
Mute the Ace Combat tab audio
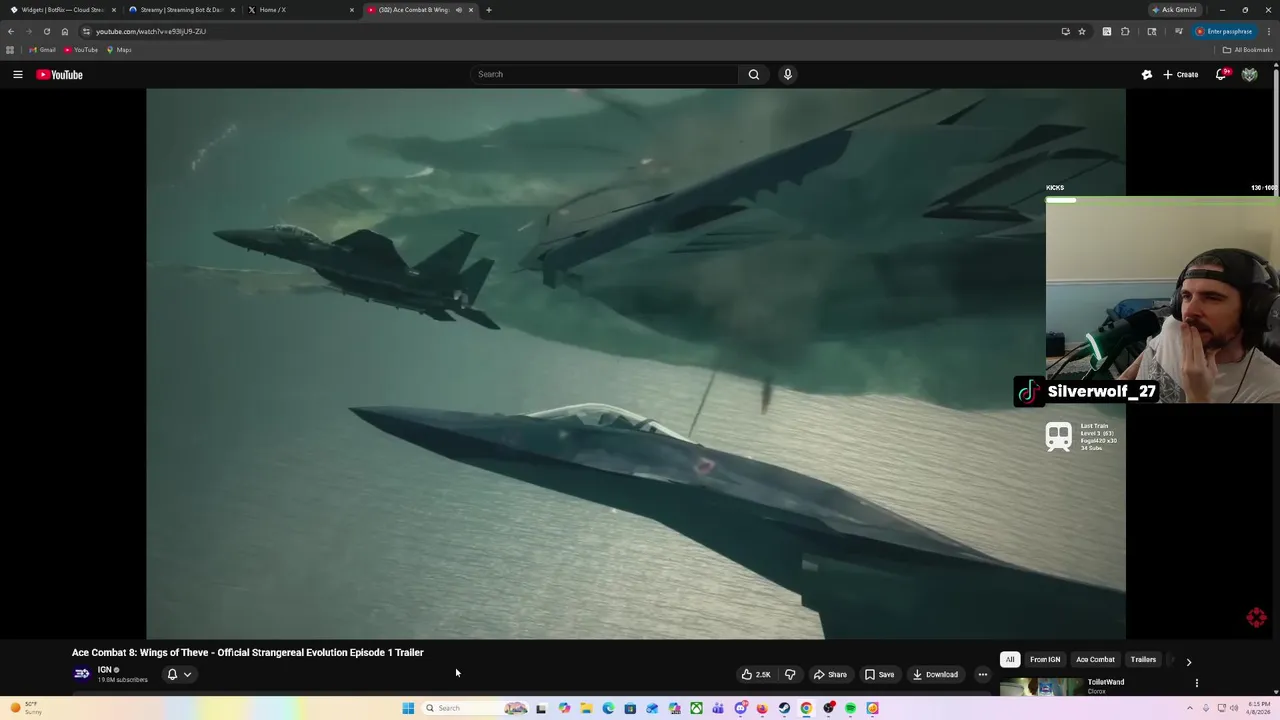(x=459, y=10)
